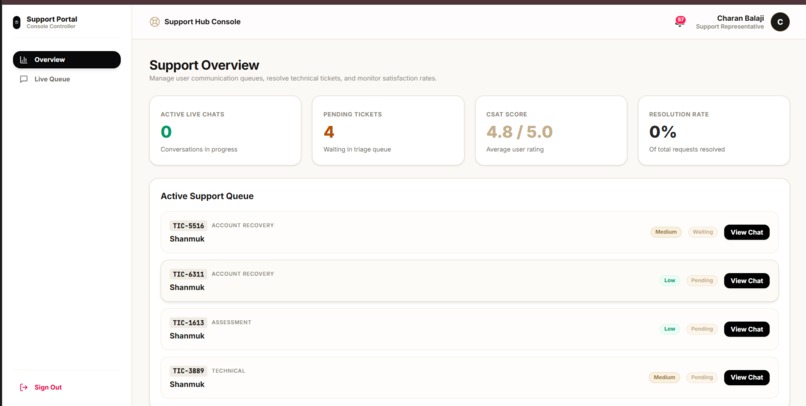
Task: Click Waiting status badge on TIC-5516
Action: (x=702, y=232)
